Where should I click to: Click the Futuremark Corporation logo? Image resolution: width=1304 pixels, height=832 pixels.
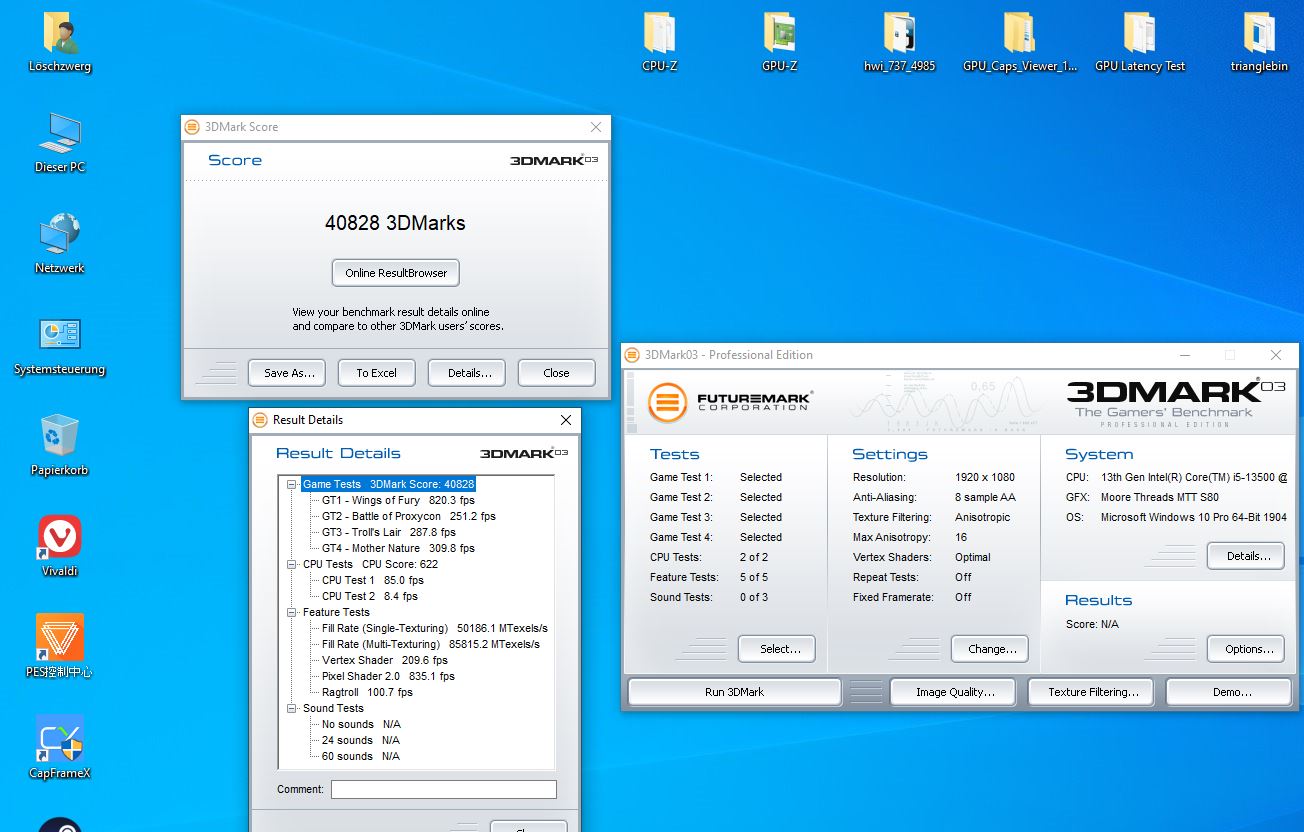(x=729, y=402)
